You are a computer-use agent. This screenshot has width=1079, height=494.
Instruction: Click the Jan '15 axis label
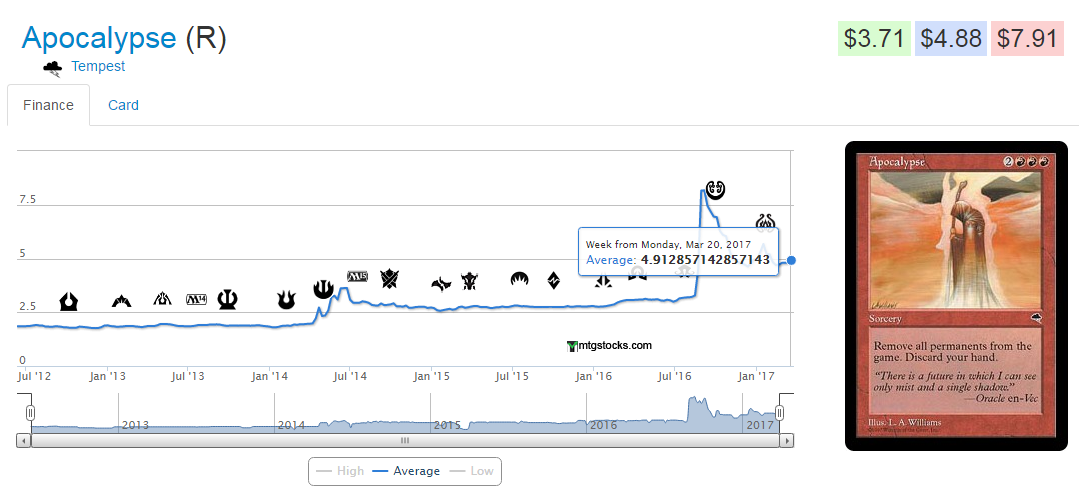431,376
